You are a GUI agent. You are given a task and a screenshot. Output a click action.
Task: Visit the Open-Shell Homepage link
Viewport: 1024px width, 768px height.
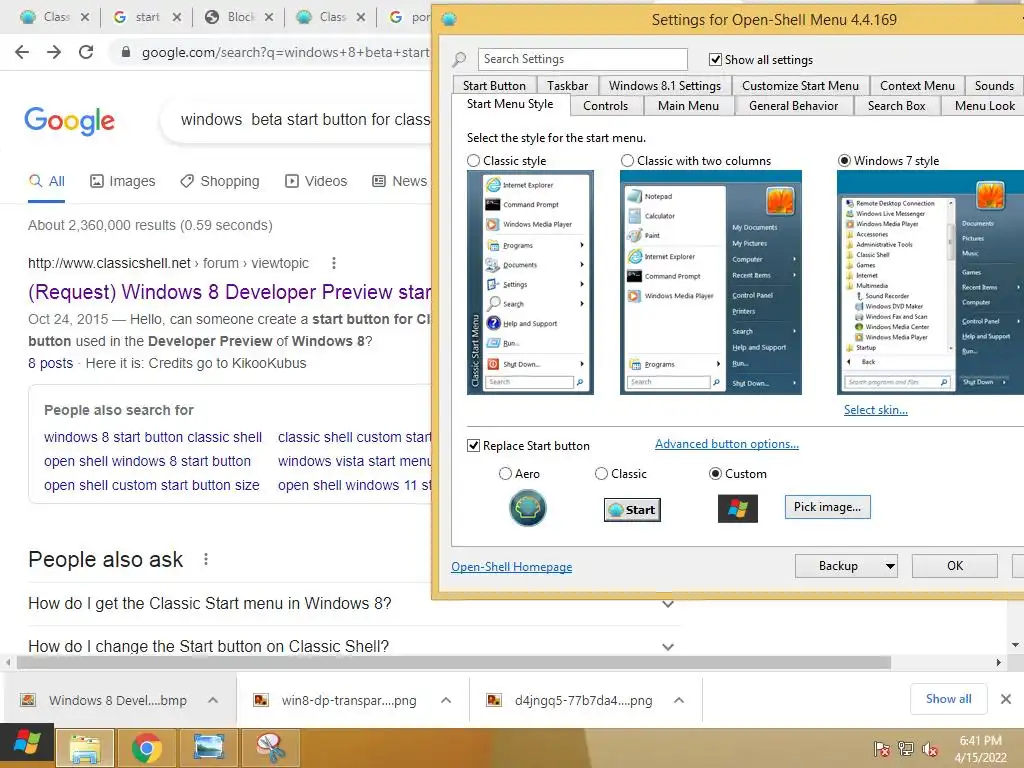(x=511, y=567)
